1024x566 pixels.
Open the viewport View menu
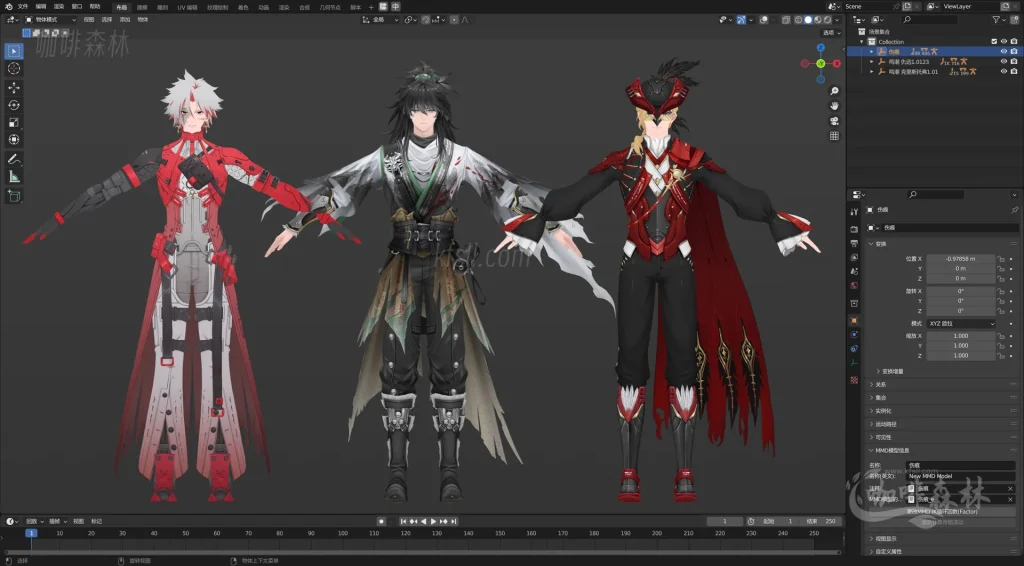89,20
